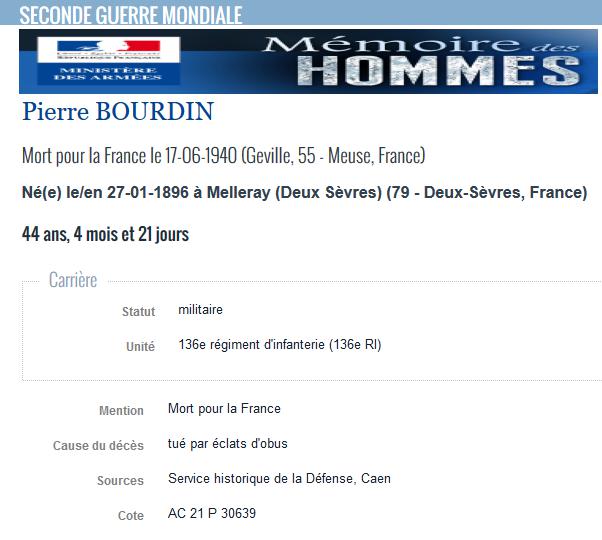Open the Seconde Guerre Mondiale header
602x540 pixels.
pos(131,15)
